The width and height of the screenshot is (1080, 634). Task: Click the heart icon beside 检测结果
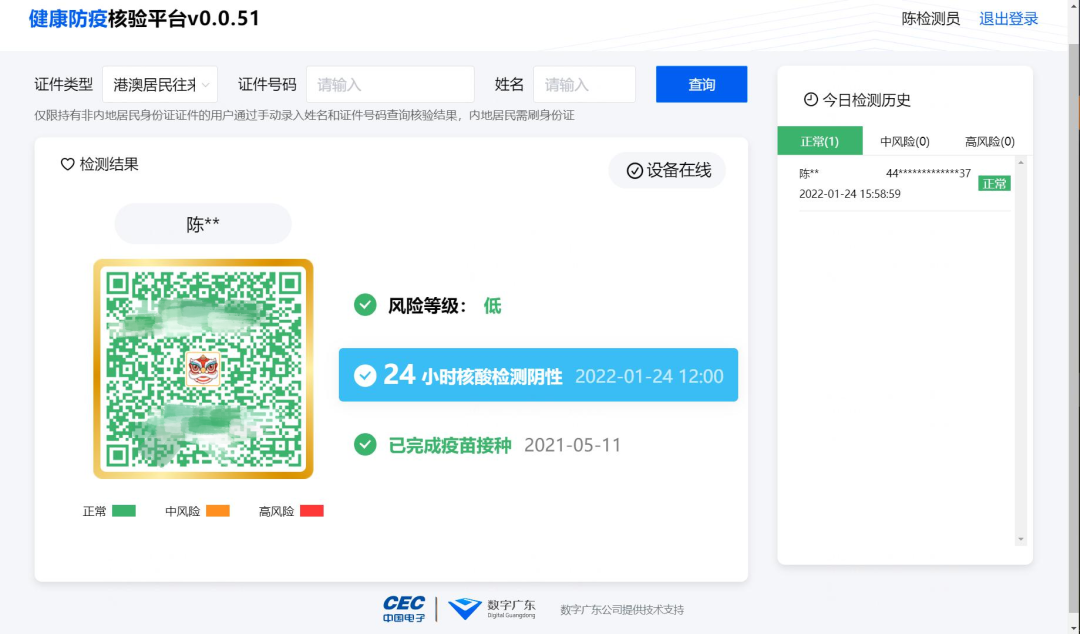pyautogui.click(x=68, y=164)
